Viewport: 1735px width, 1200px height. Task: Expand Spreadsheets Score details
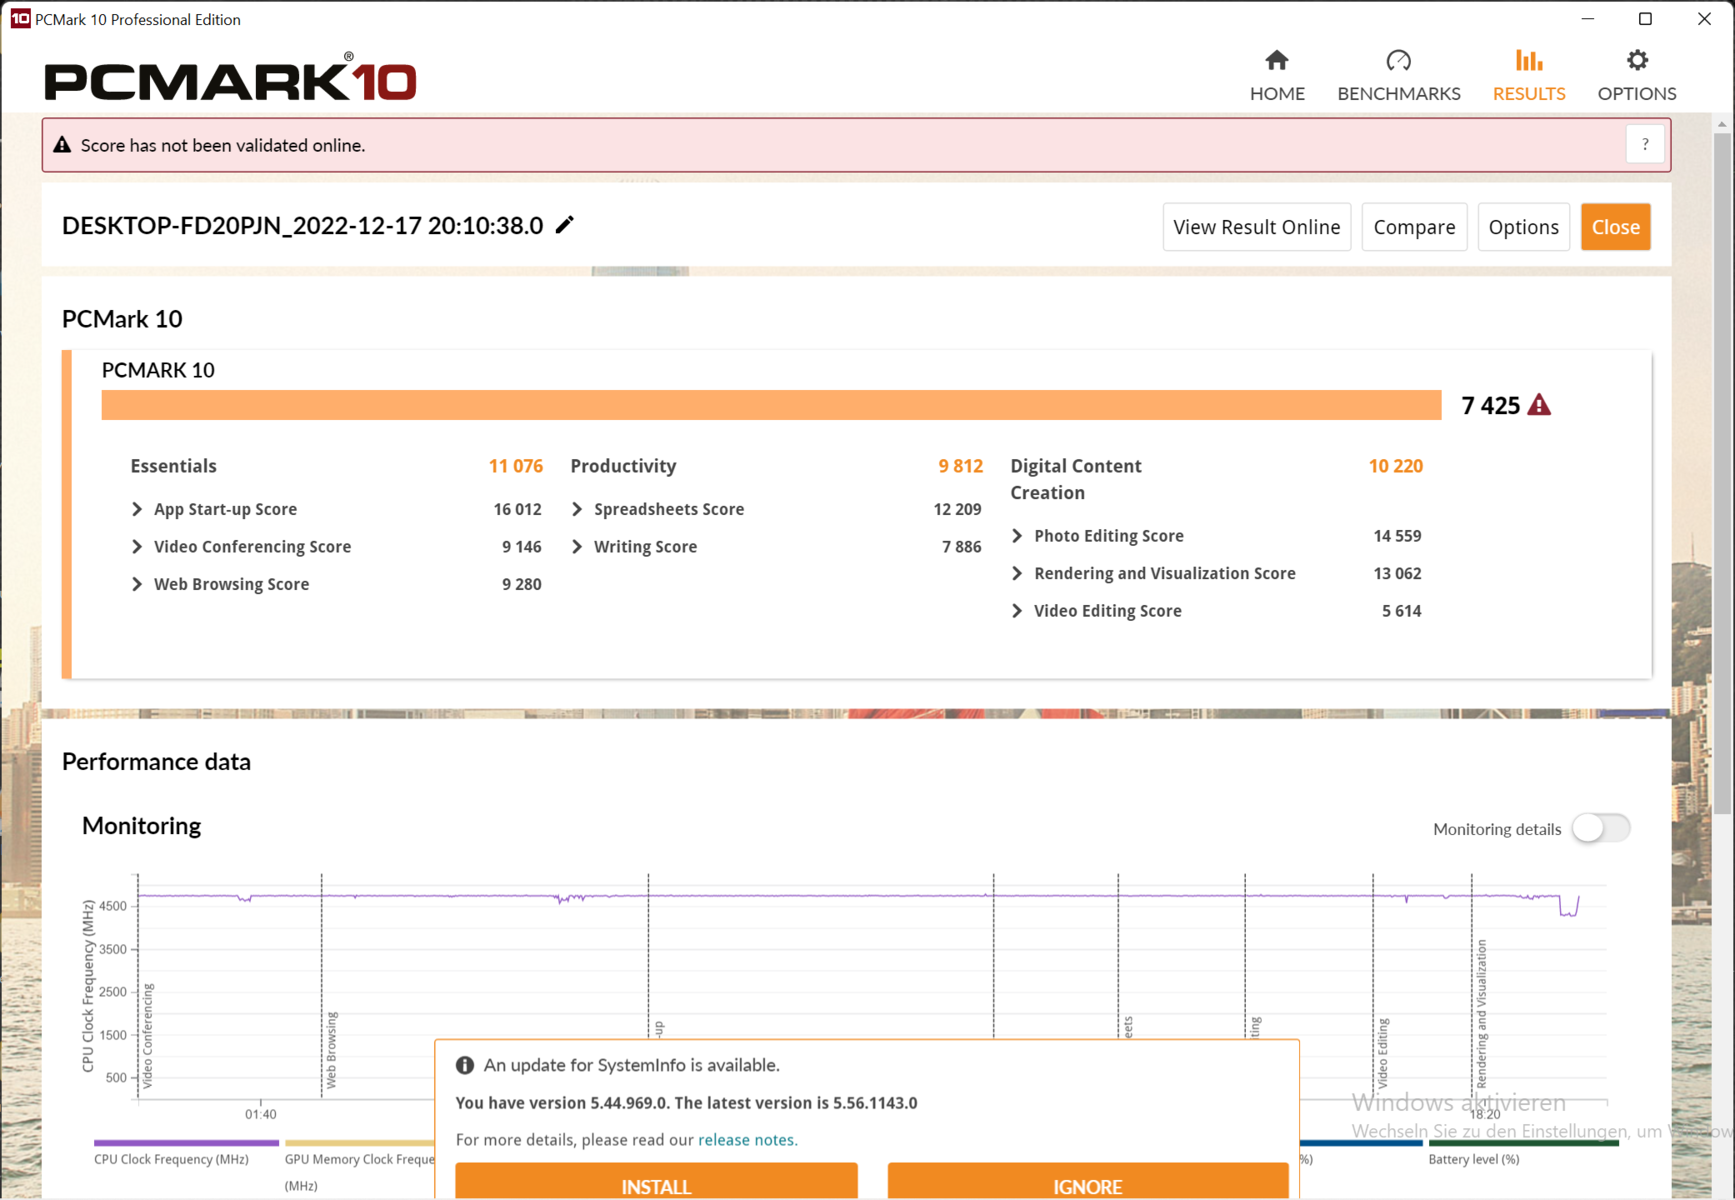(577, 509)
